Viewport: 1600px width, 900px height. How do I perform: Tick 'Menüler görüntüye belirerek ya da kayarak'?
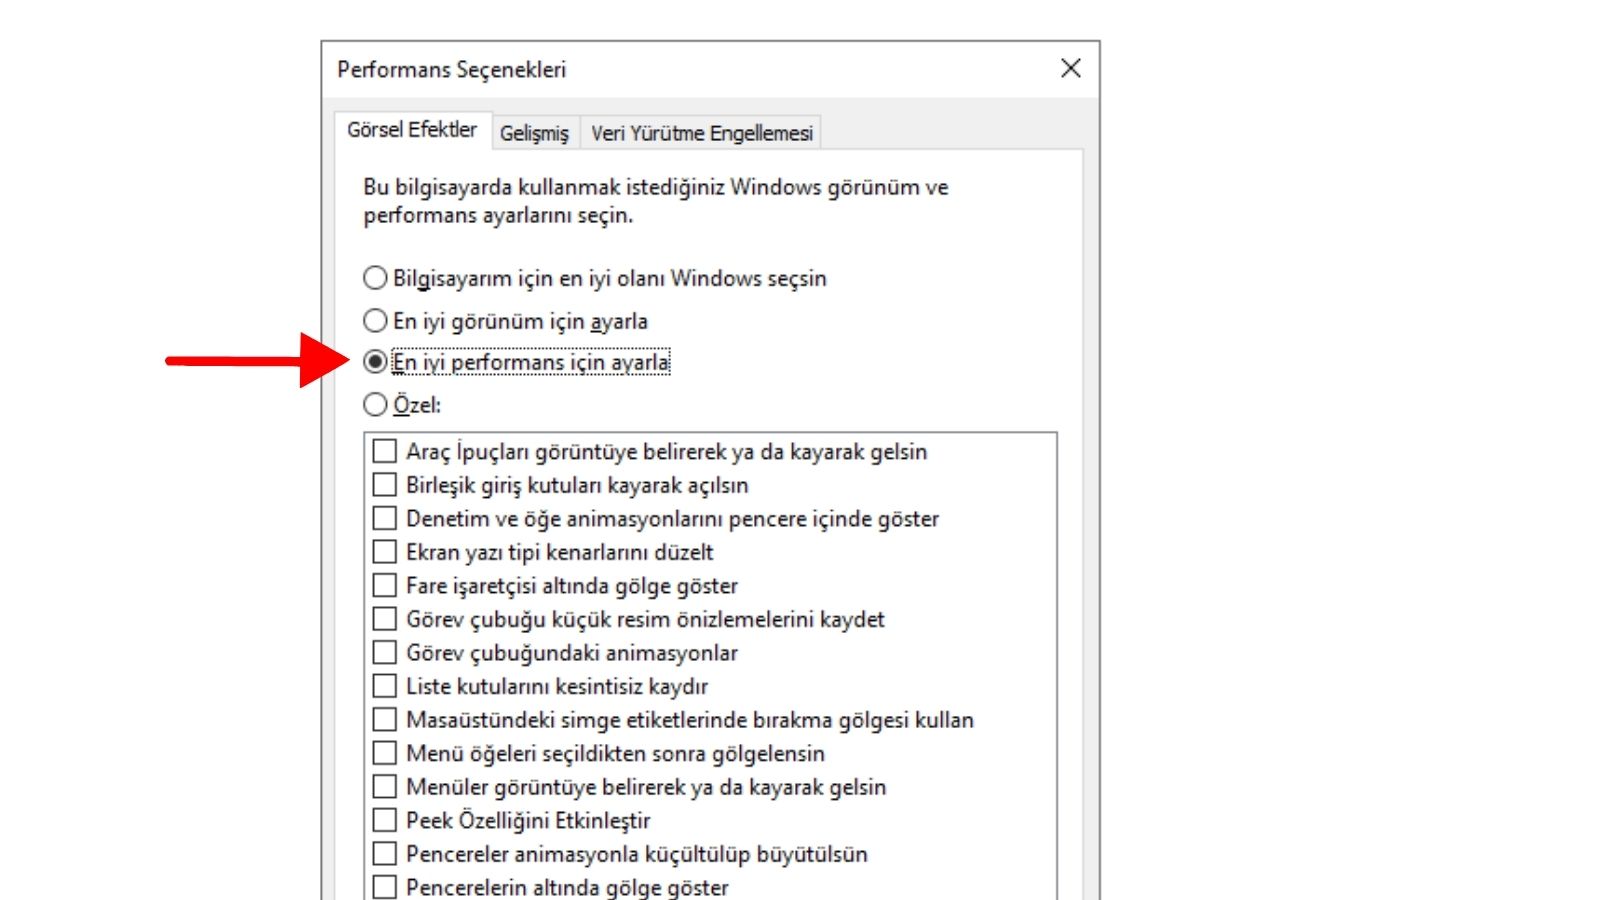(x=385, y=786)
